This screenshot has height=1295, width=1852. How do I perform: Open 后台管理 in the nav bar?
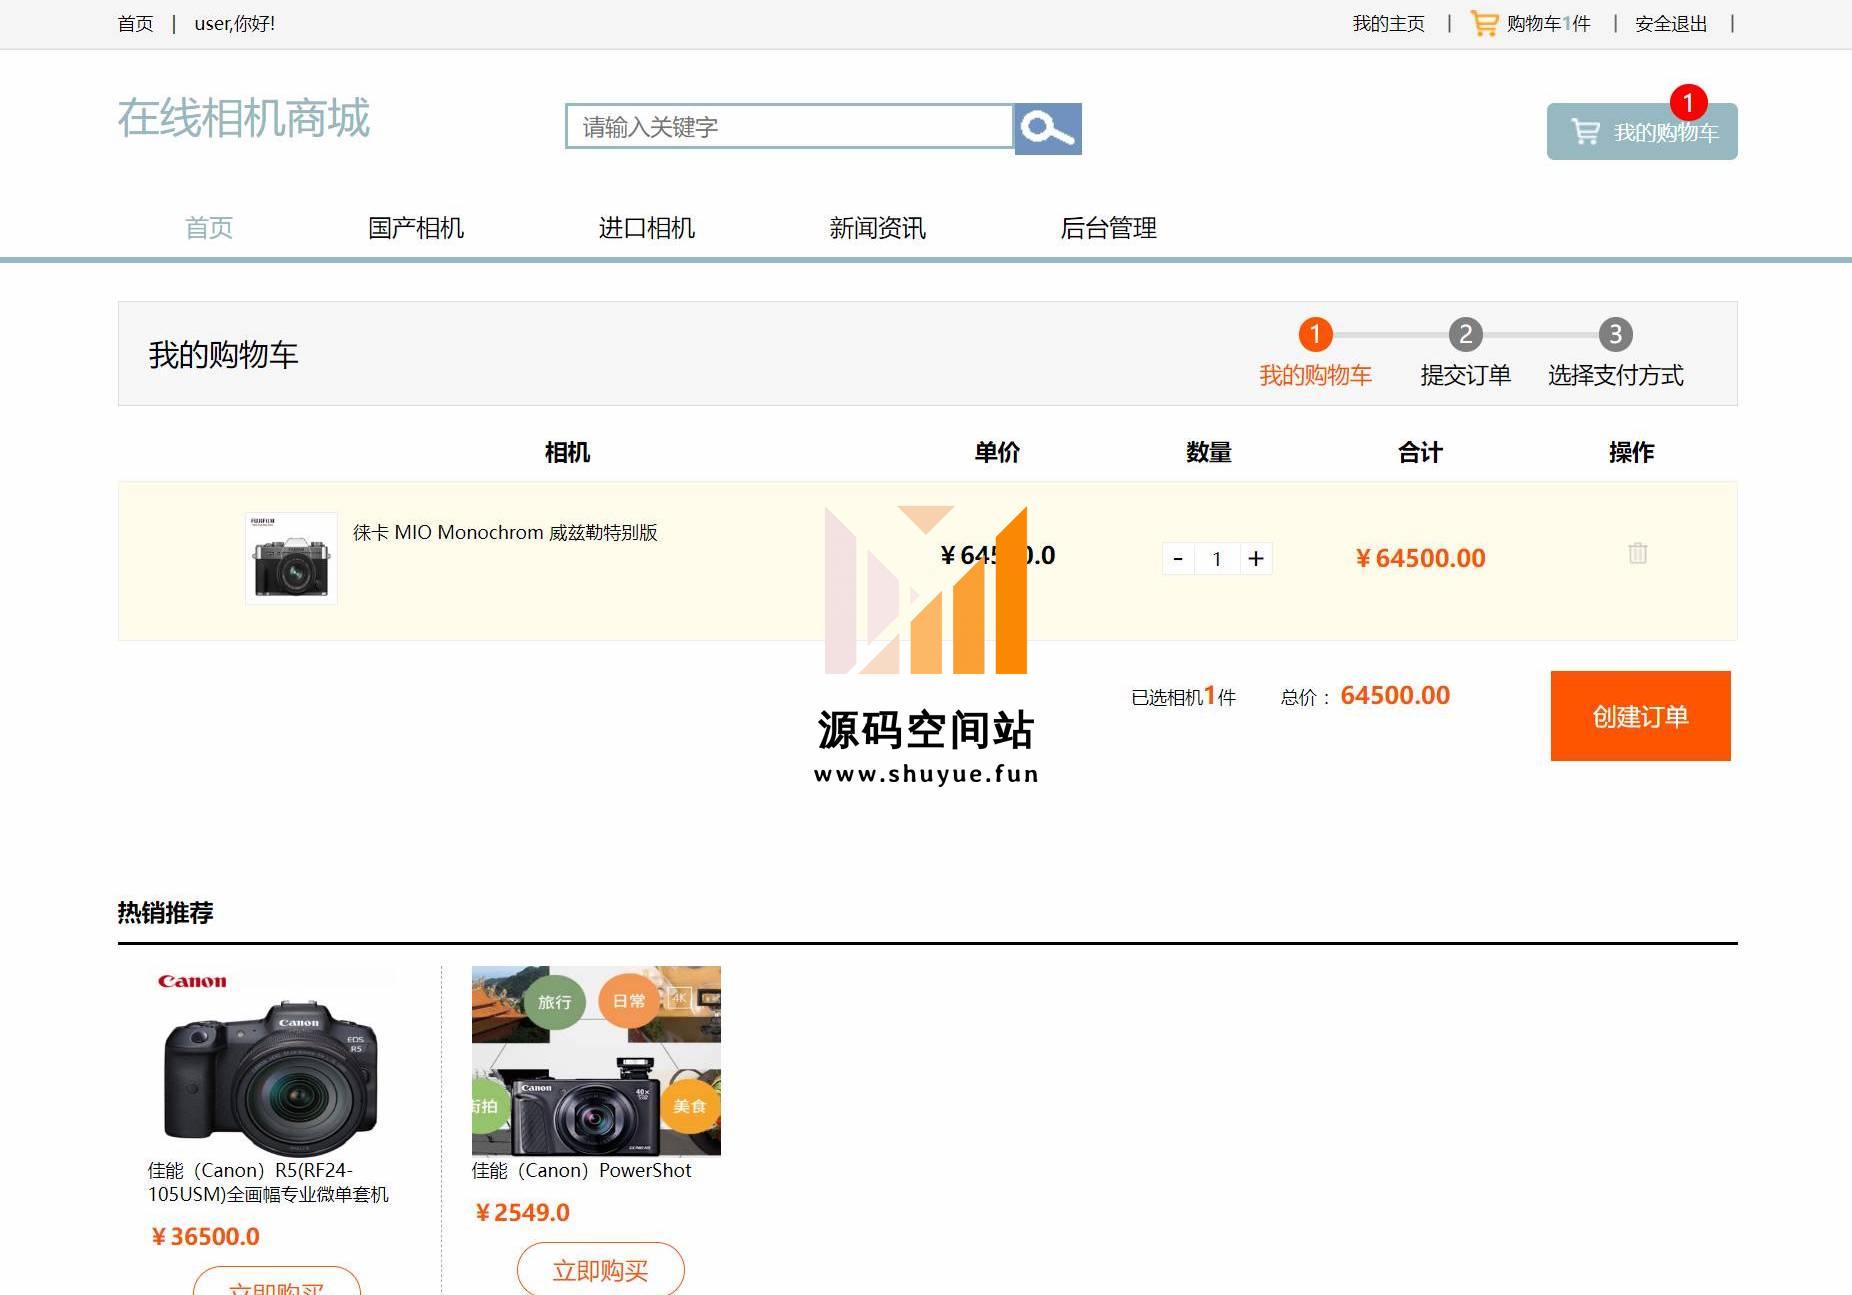tap(1108, 228)
